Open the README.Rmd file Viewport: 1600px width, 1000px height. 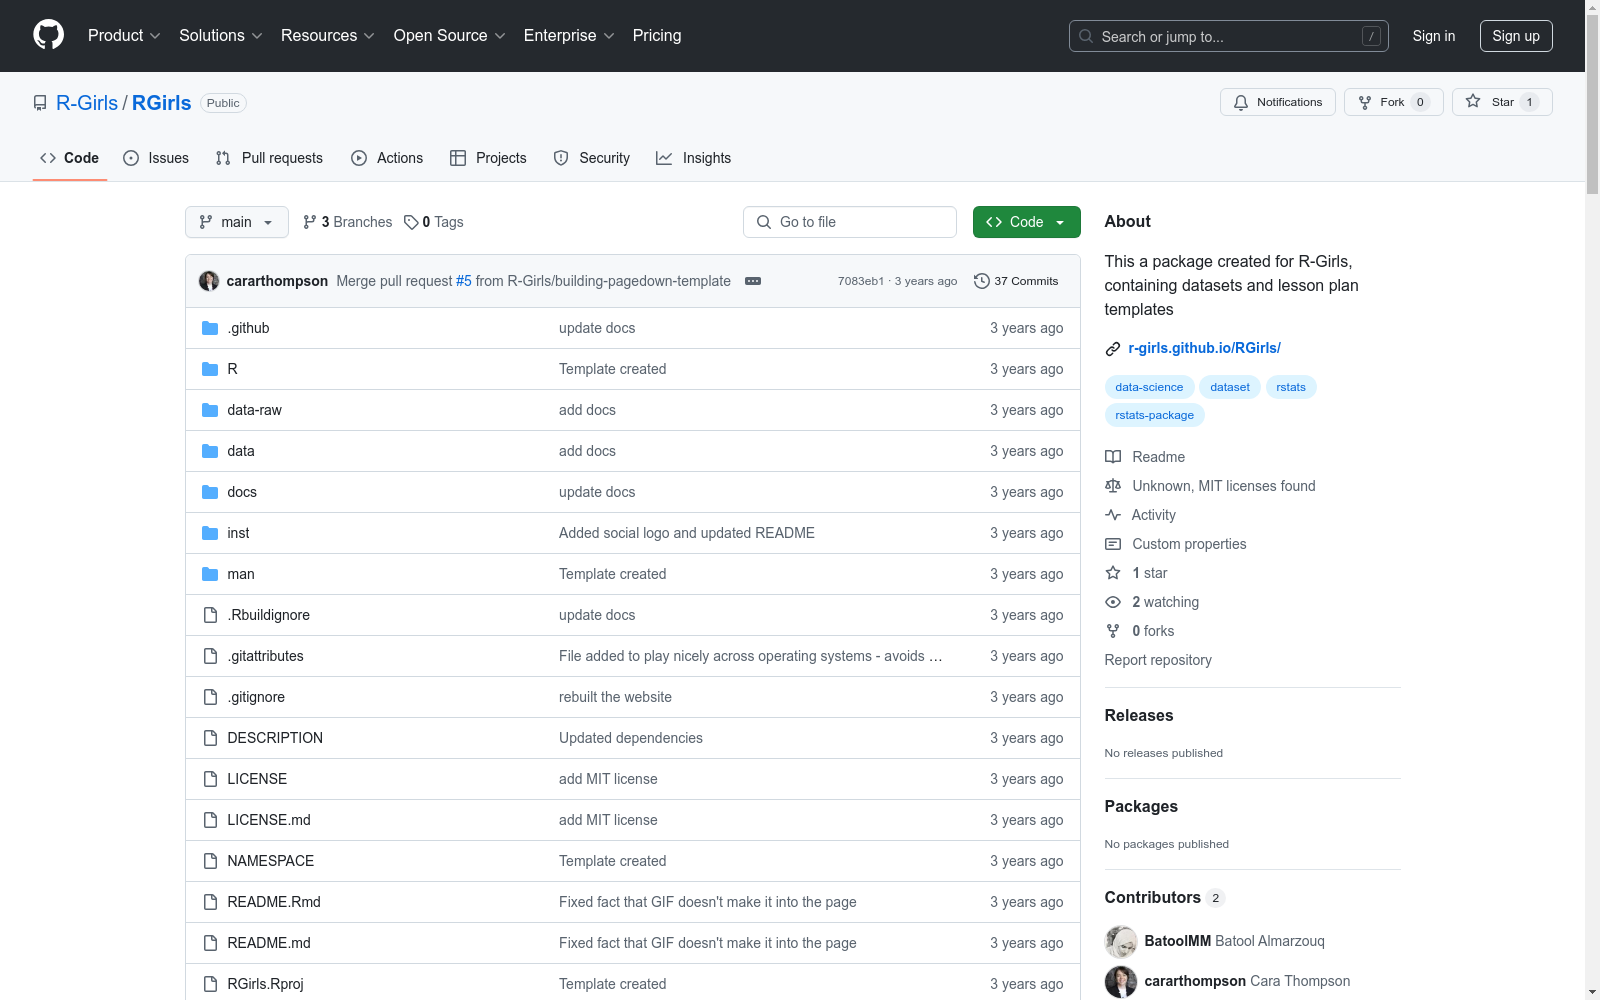click(x=274, y=902)
